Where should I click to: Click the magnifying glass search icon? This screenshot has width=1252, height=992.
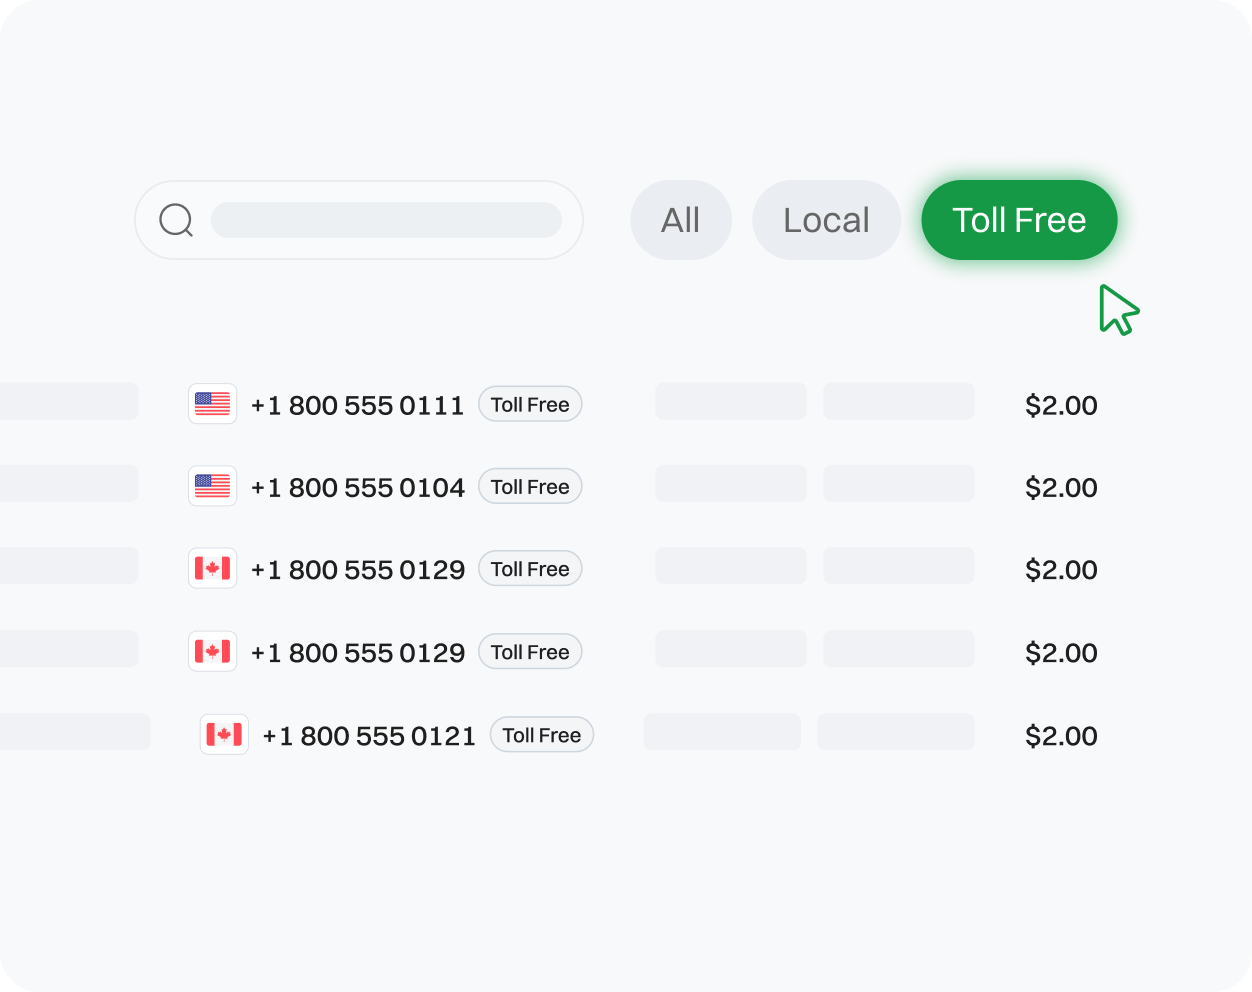[176, 220]
